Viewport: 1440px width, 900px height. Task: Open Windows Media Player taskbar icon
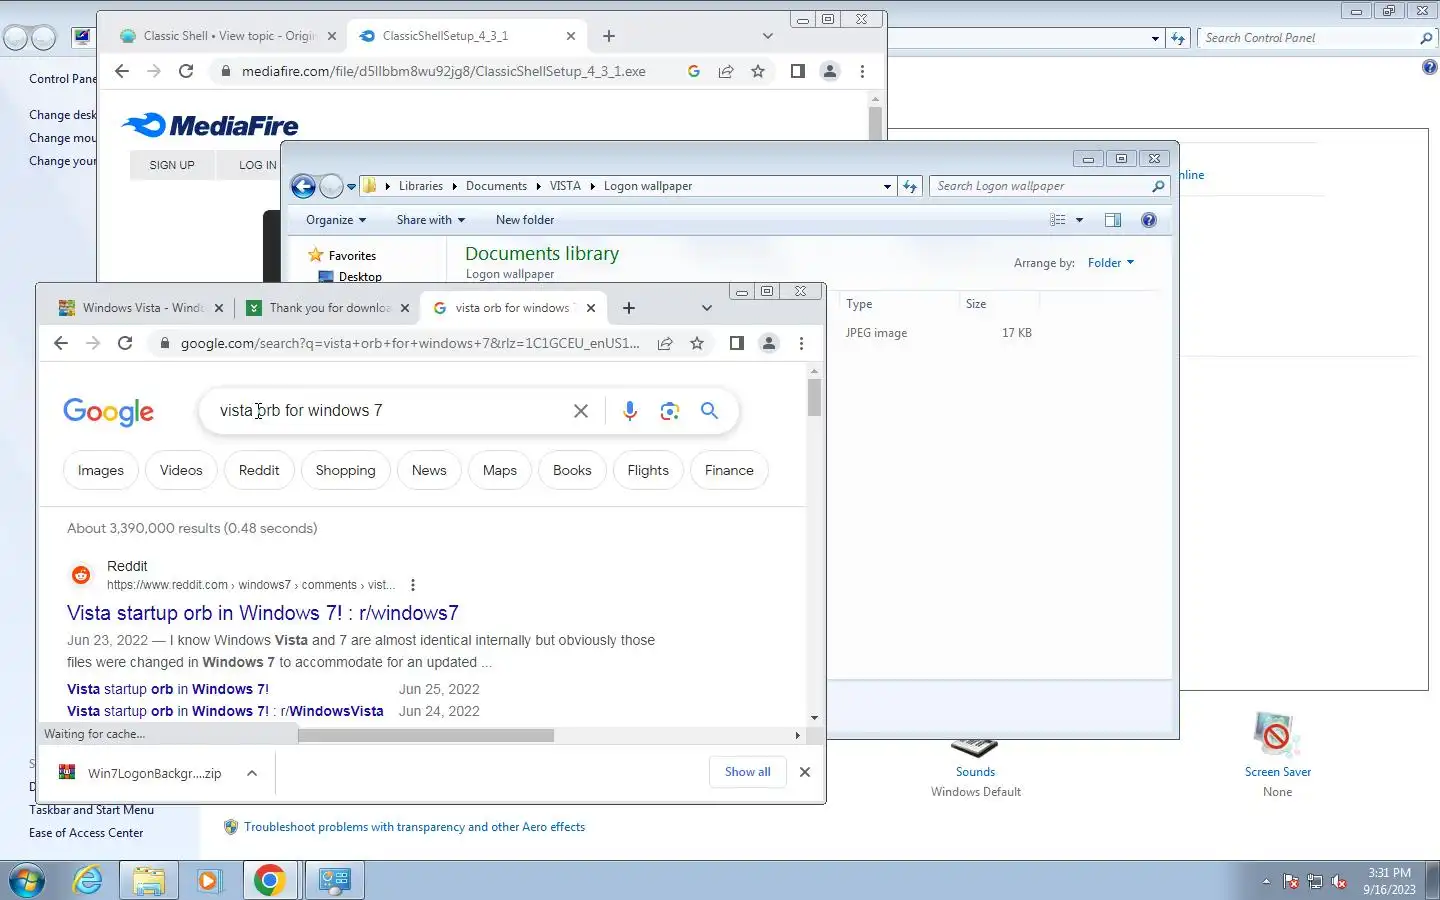click(x=209, y=880)
